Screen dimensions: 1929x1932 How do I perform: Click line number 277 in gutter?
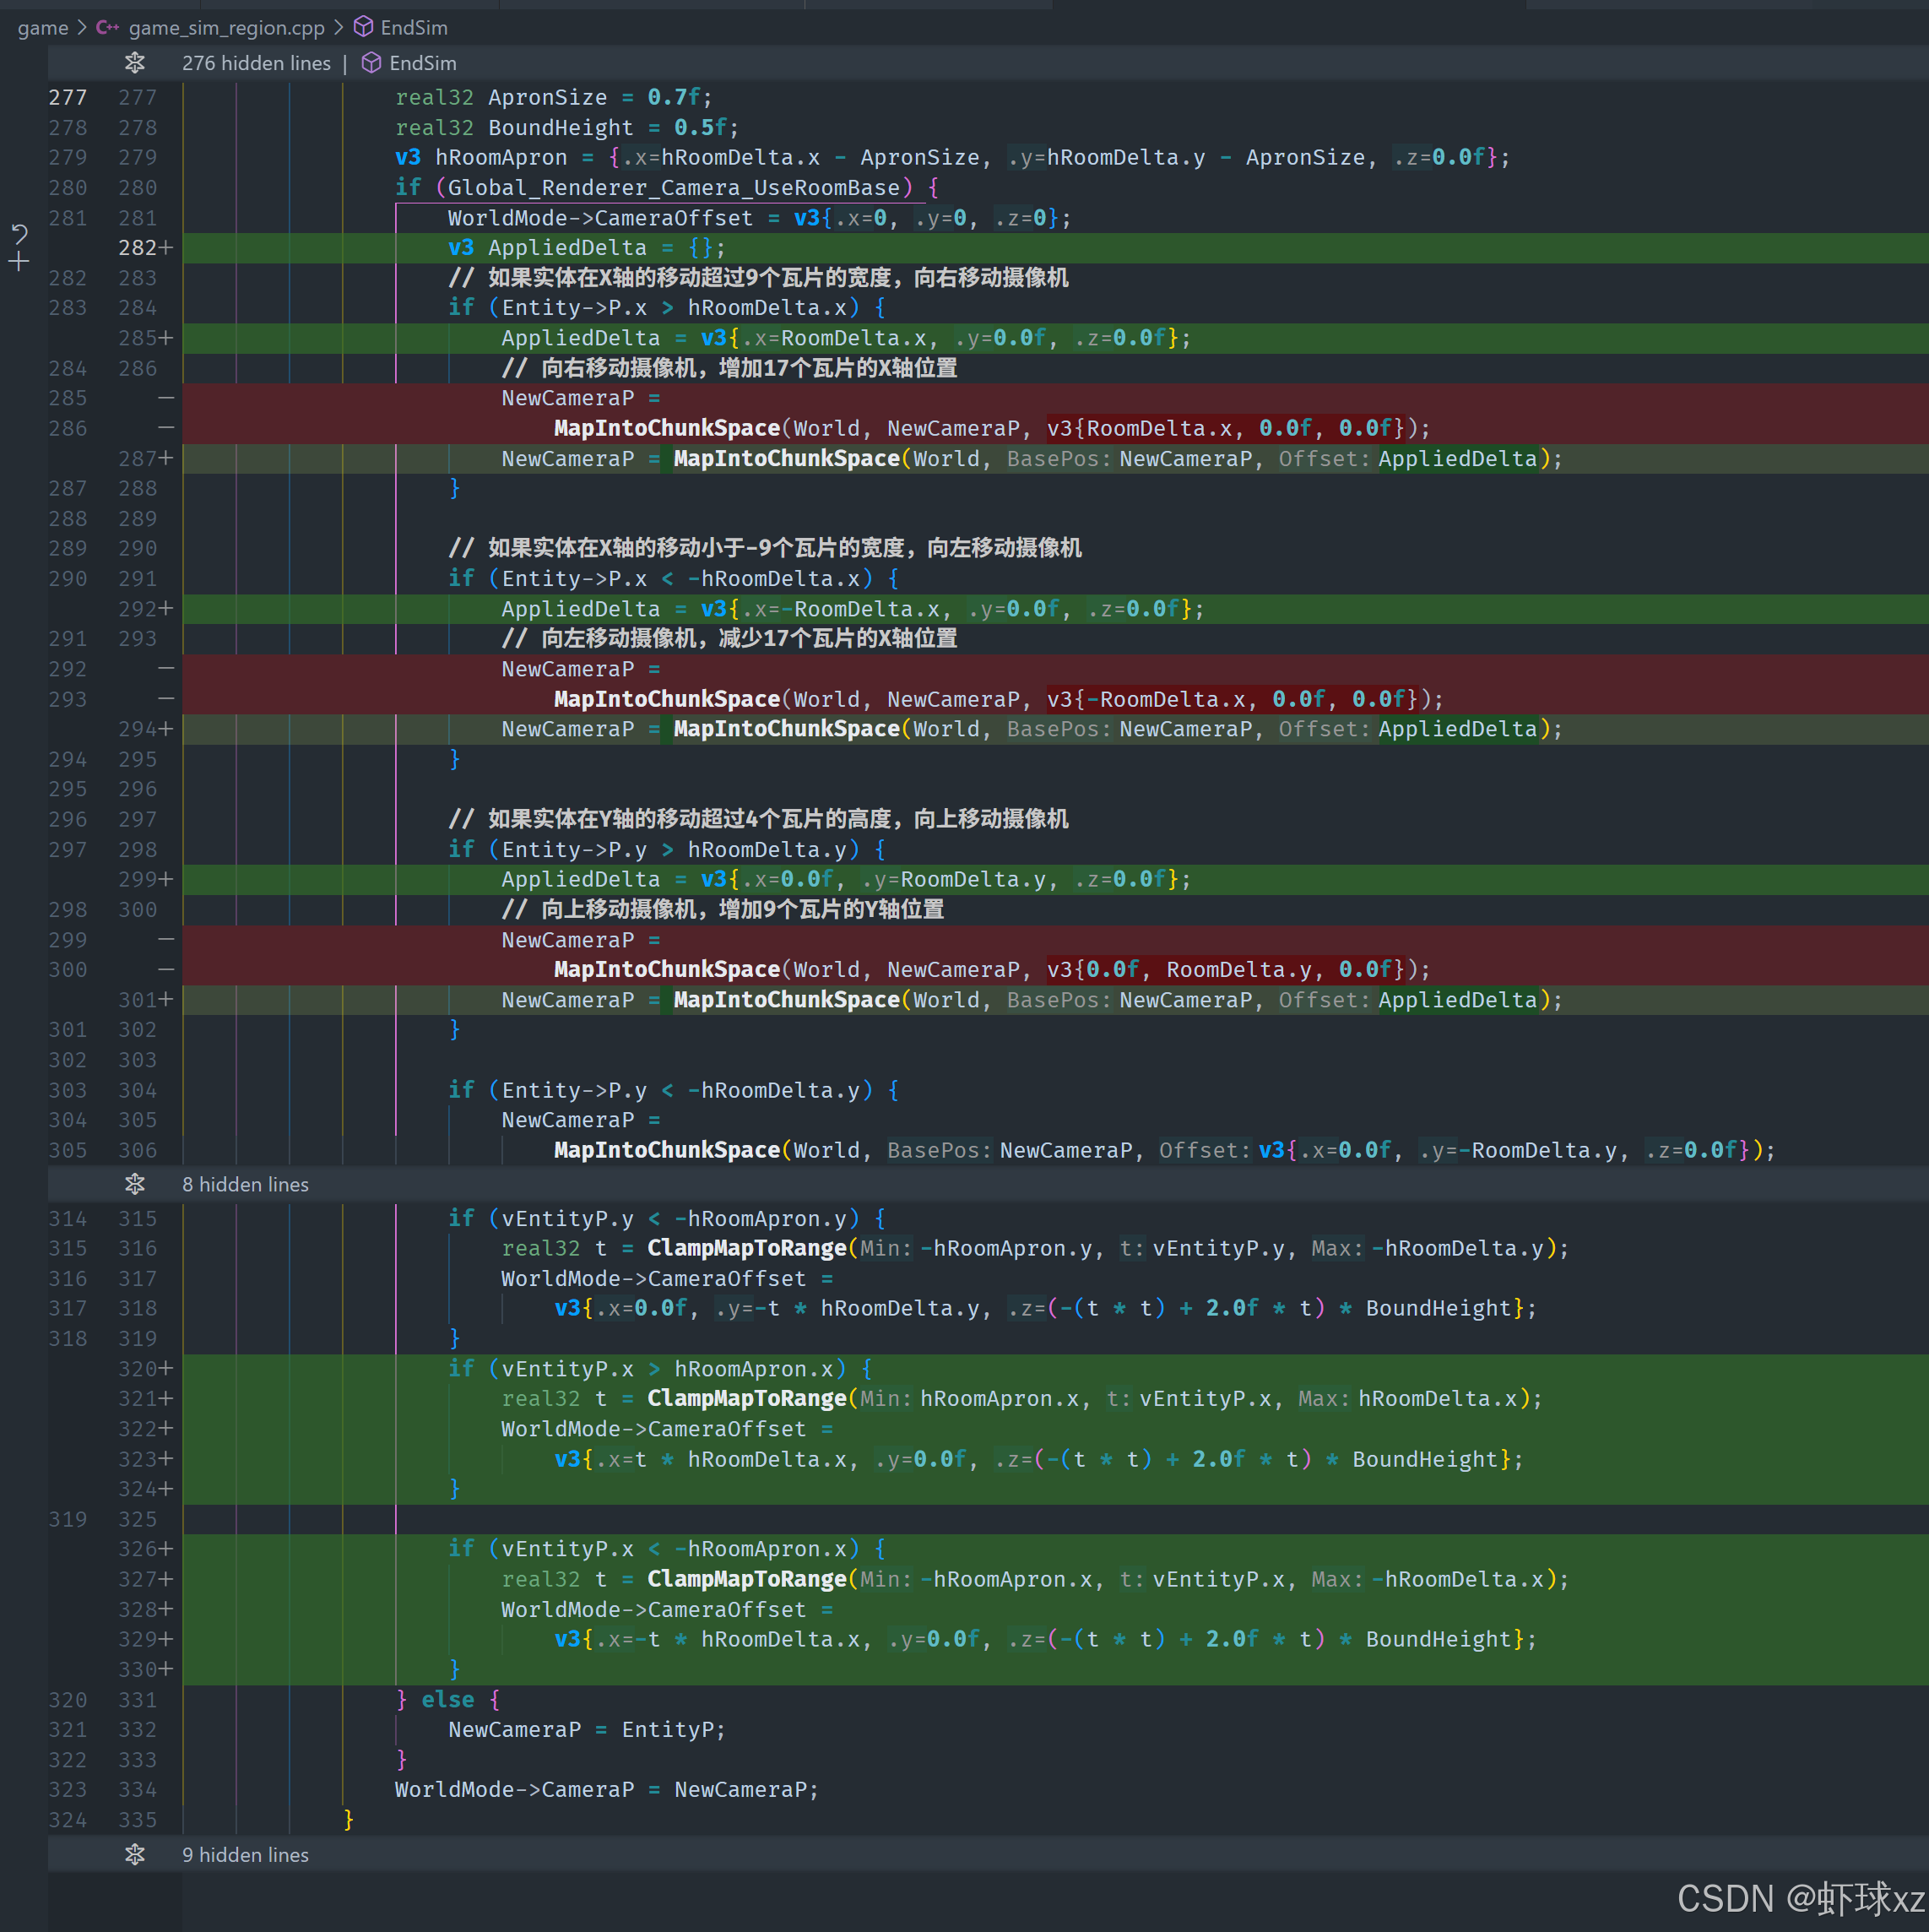coord(68,98)
